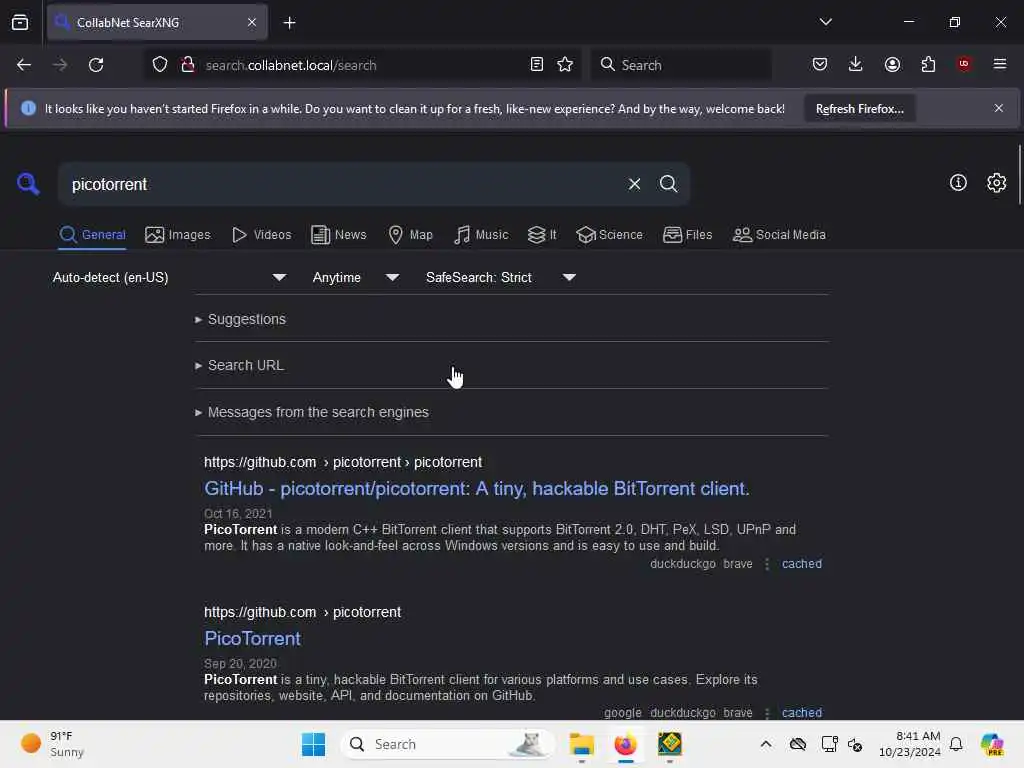
Task: Switch to Images category tab
Action: pyautogui.click(x=178, y=235)
